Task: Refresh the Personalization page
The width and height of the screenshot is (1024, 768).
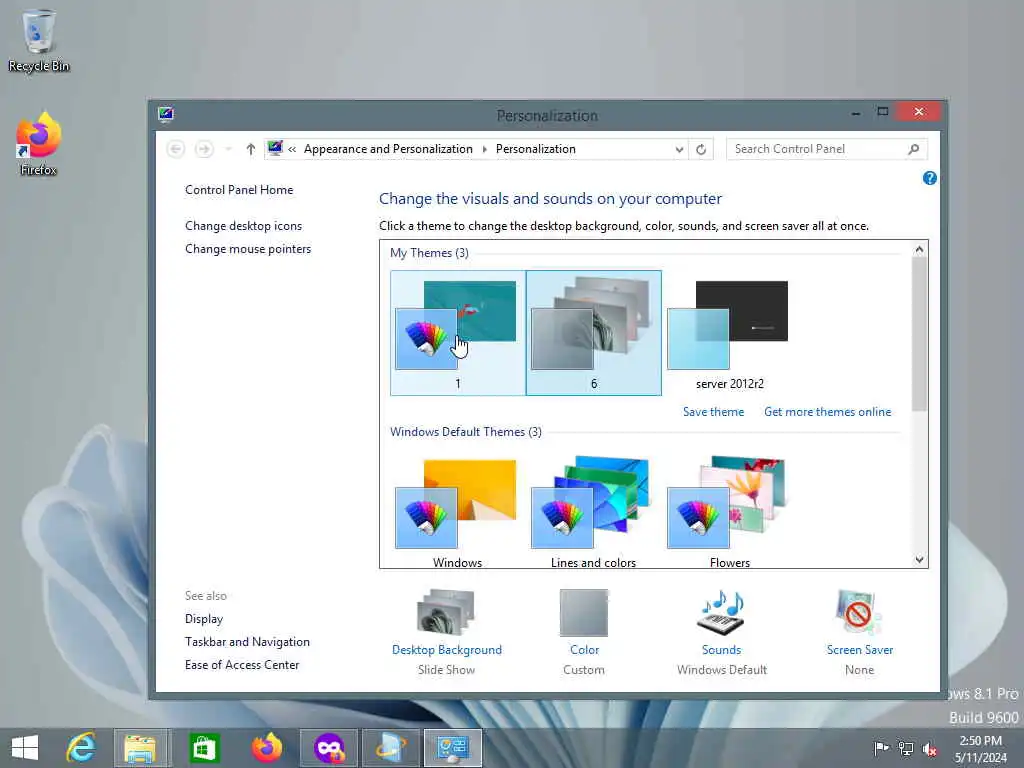Action: (701, 149)
